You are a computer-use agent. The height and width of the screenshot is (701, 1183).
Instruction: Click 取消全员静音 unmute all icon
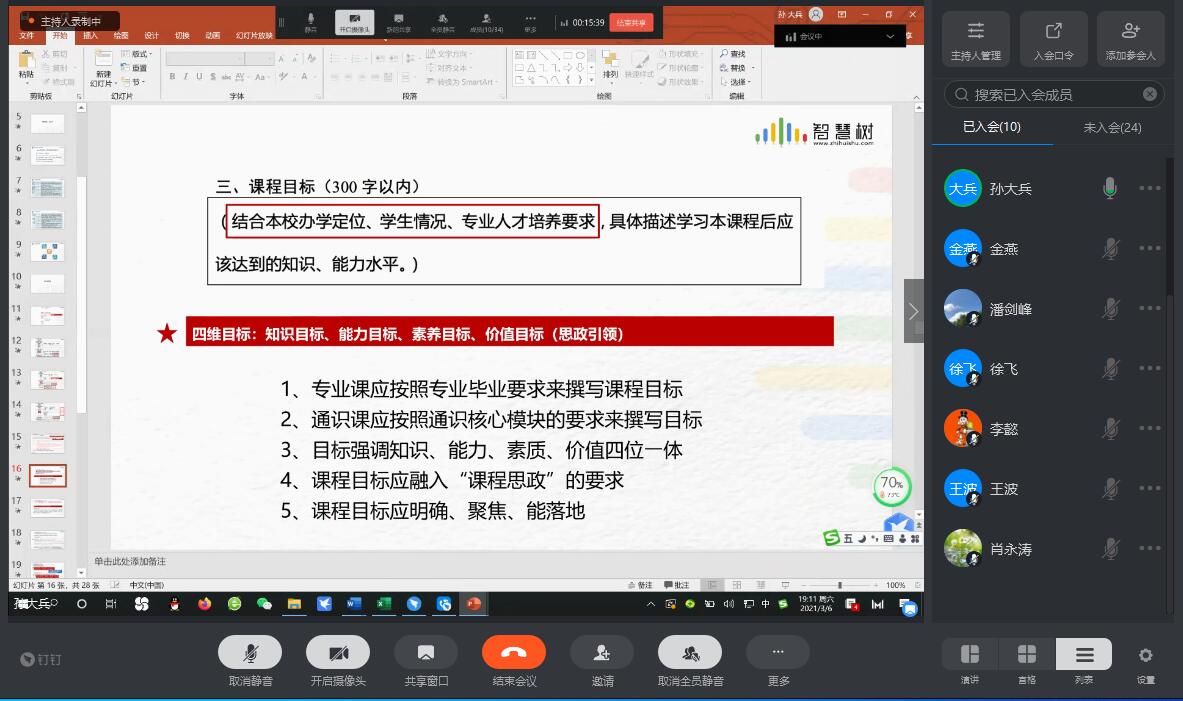(x=689, y=653)
